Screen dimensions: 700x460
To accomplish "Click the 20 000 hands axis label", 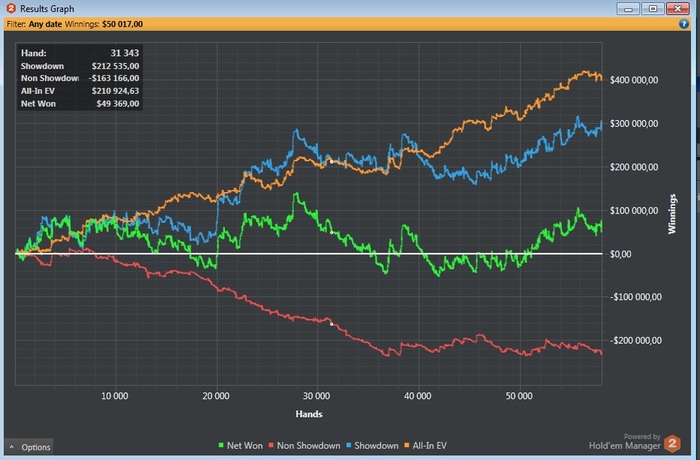I will click(216, 396).
